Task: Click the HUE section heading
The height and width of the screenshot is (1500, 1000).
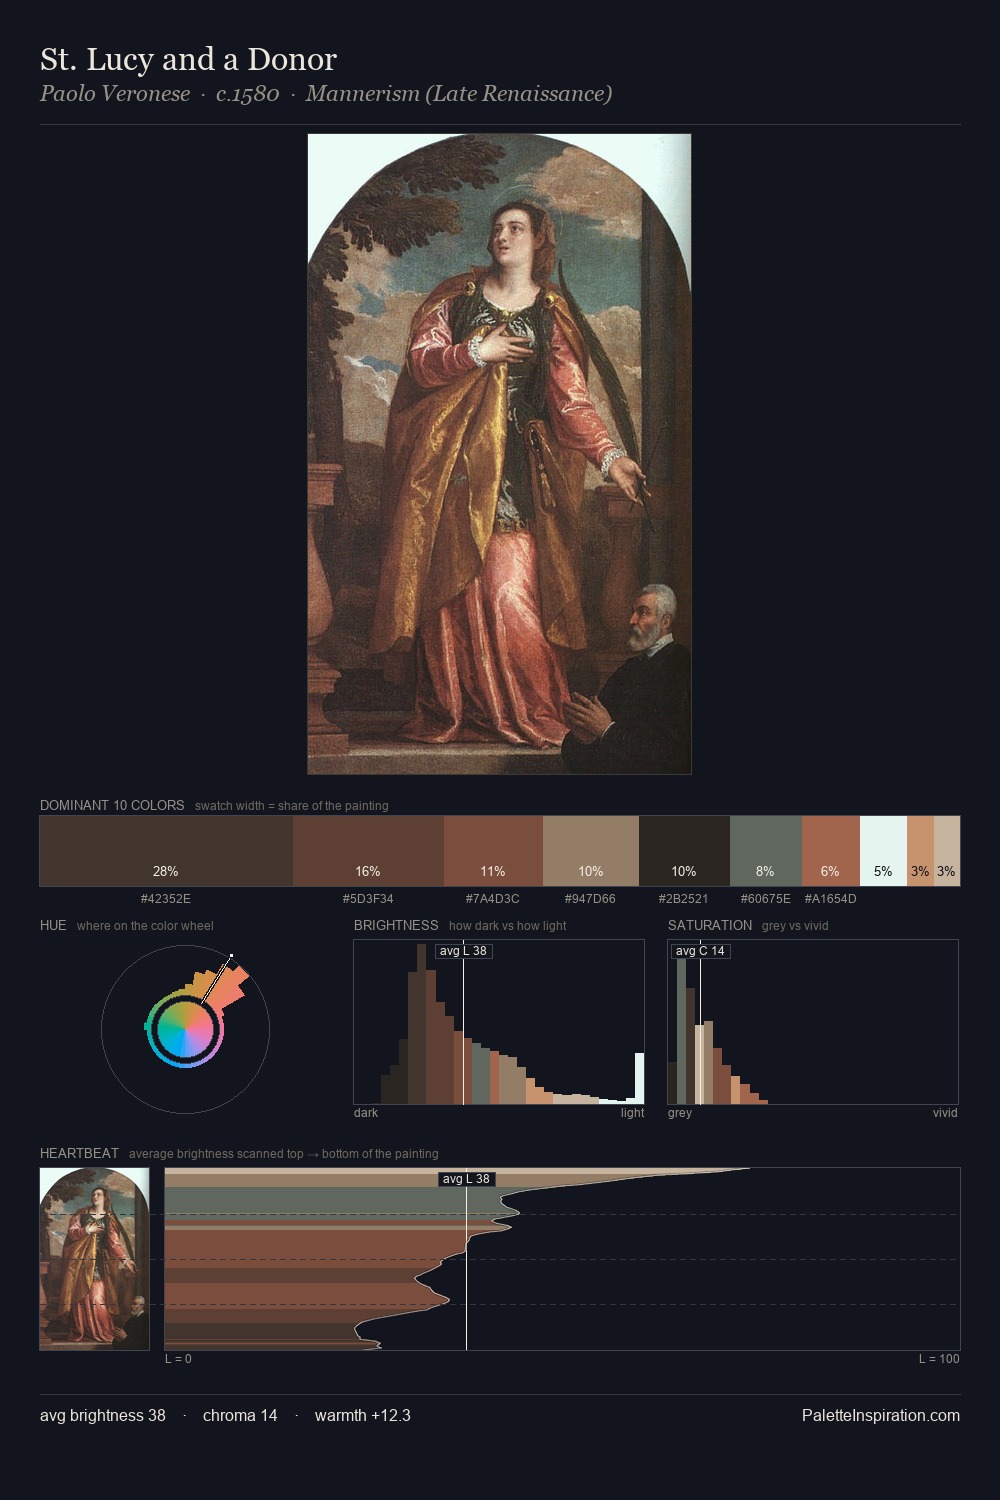Action: coord(53,925)
